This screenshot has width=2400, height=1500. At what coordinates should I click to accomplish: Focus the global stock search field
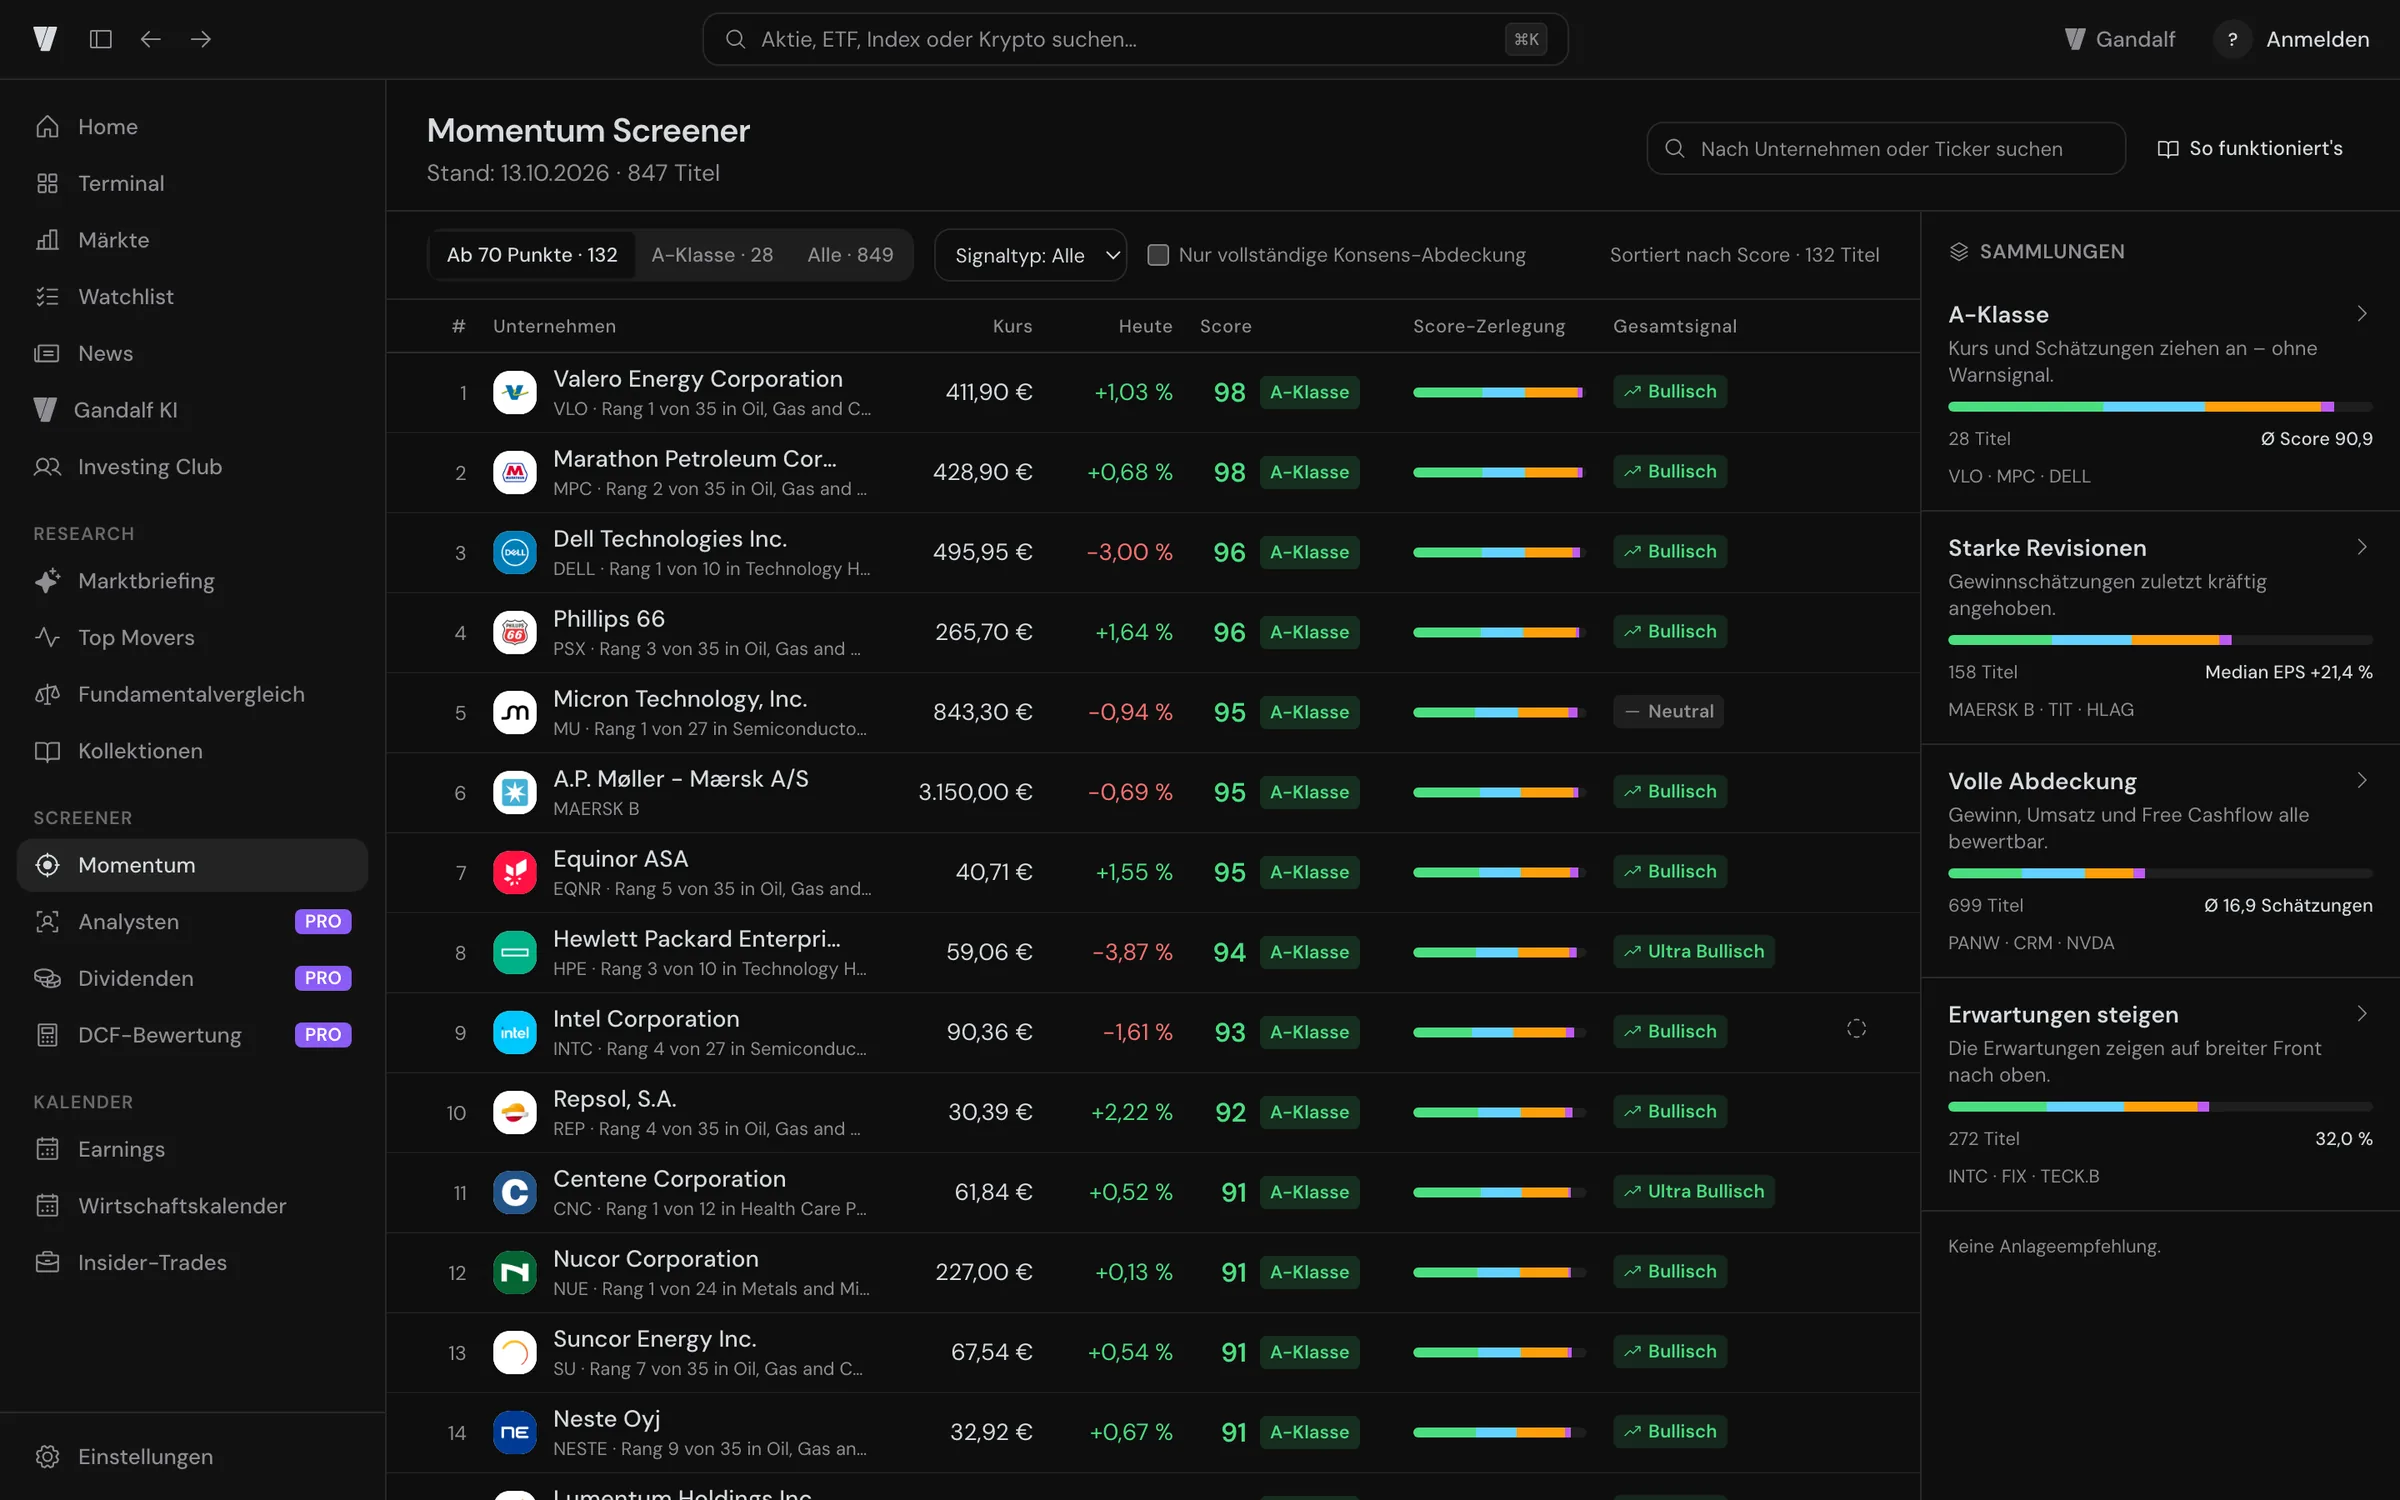point(1135,39)
